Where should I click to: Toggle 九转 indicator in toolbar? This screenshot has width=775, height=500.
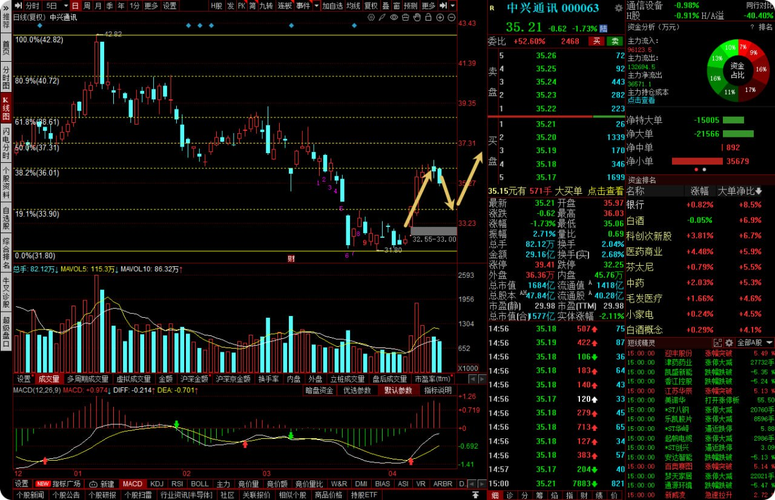[x=266, y=6]
